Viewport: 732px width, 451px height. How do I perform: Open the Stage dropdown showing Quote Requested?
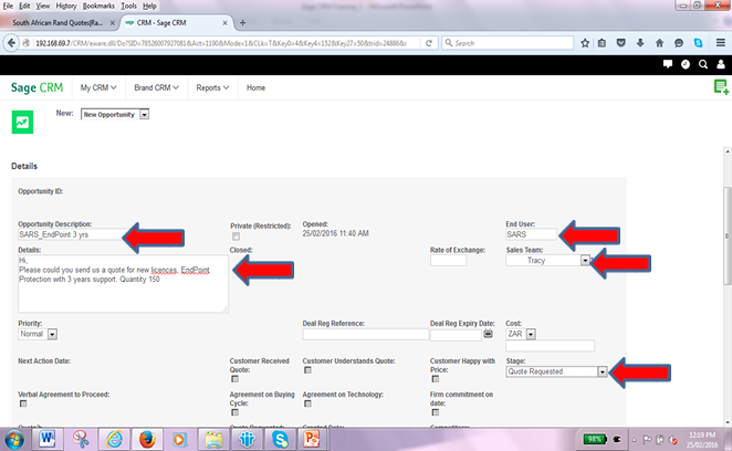[556, 372]
